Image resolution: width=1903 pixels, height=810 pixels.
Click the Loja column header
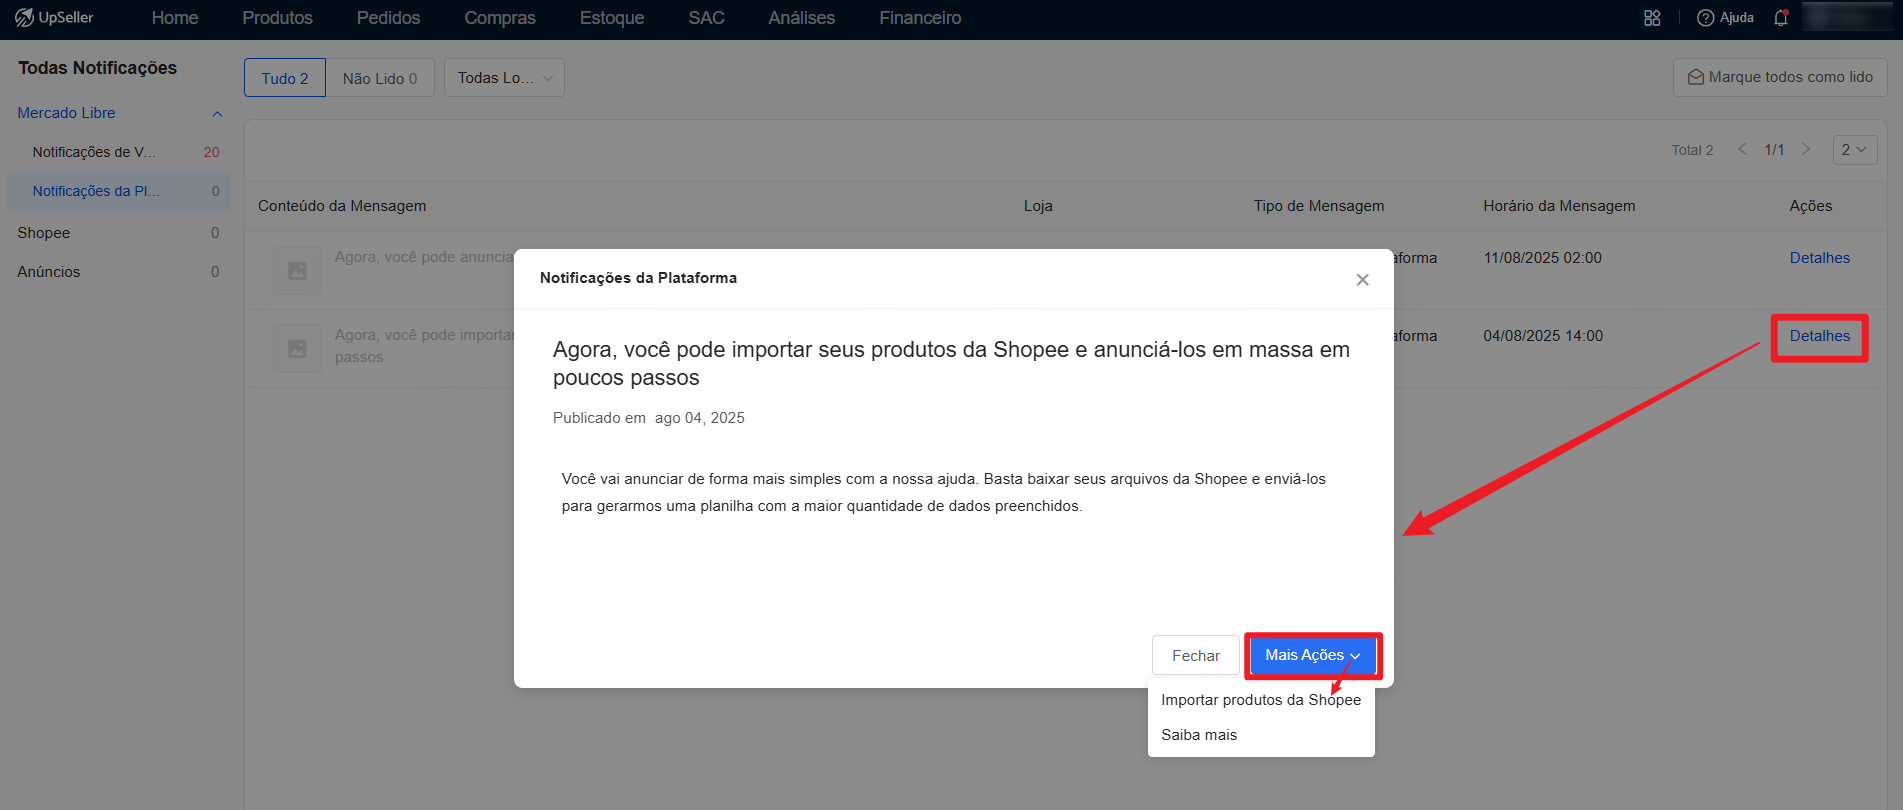point(1038,206)
